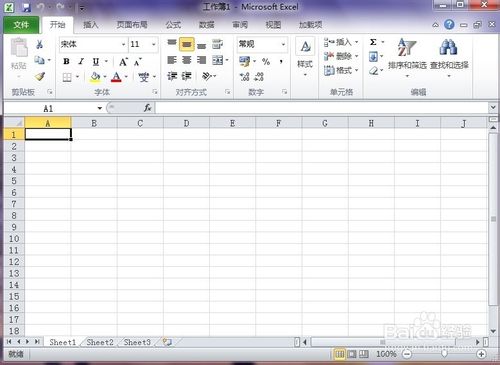Image resolution: width=500 pixels, height=365 pixels.
Task: Expand the formula bar chevron
Action: (x=493, y=108)
